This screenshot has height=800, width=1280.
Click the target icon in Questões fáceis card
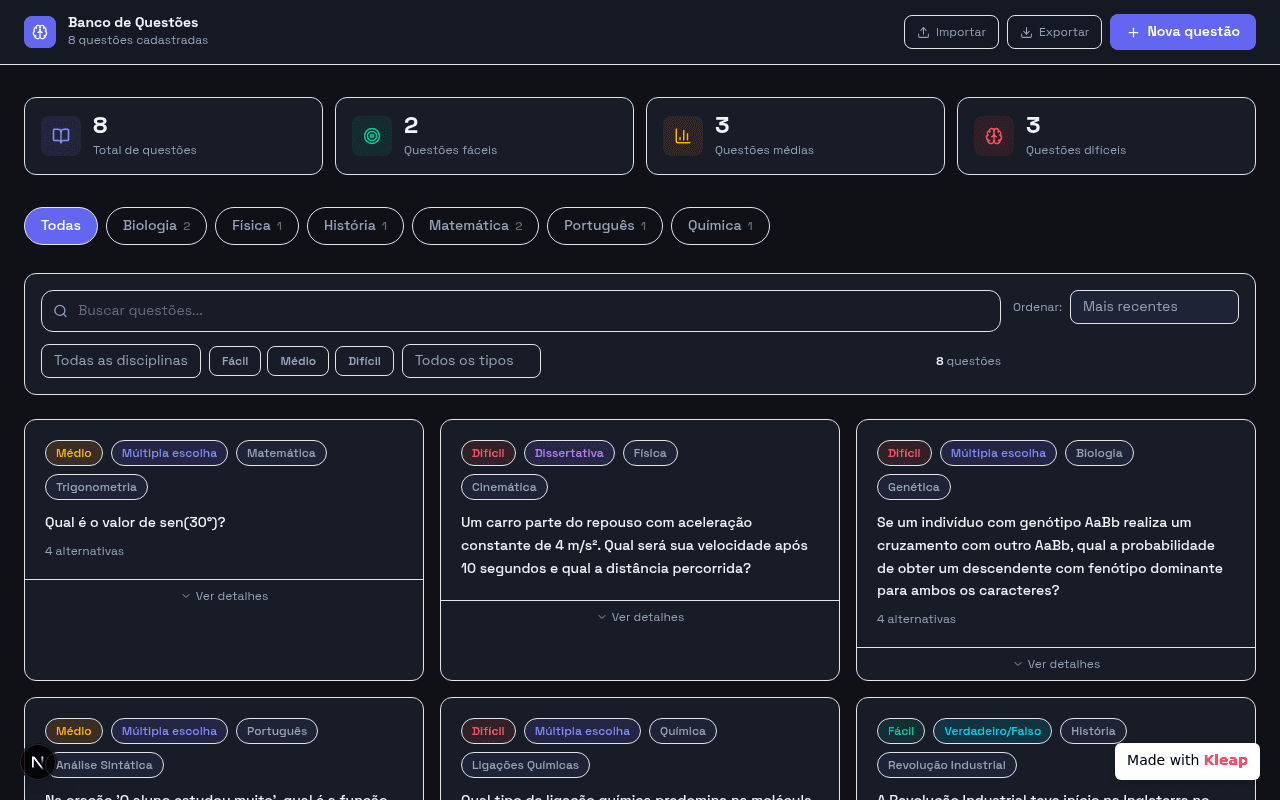(x=372, y=136)
